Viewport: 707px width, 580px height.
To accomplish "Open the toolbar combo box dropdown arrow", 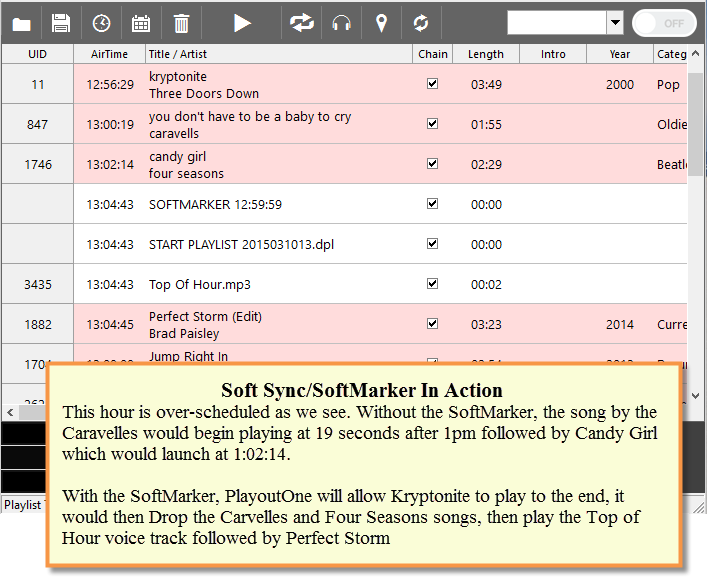I will [x=615, y=23].
